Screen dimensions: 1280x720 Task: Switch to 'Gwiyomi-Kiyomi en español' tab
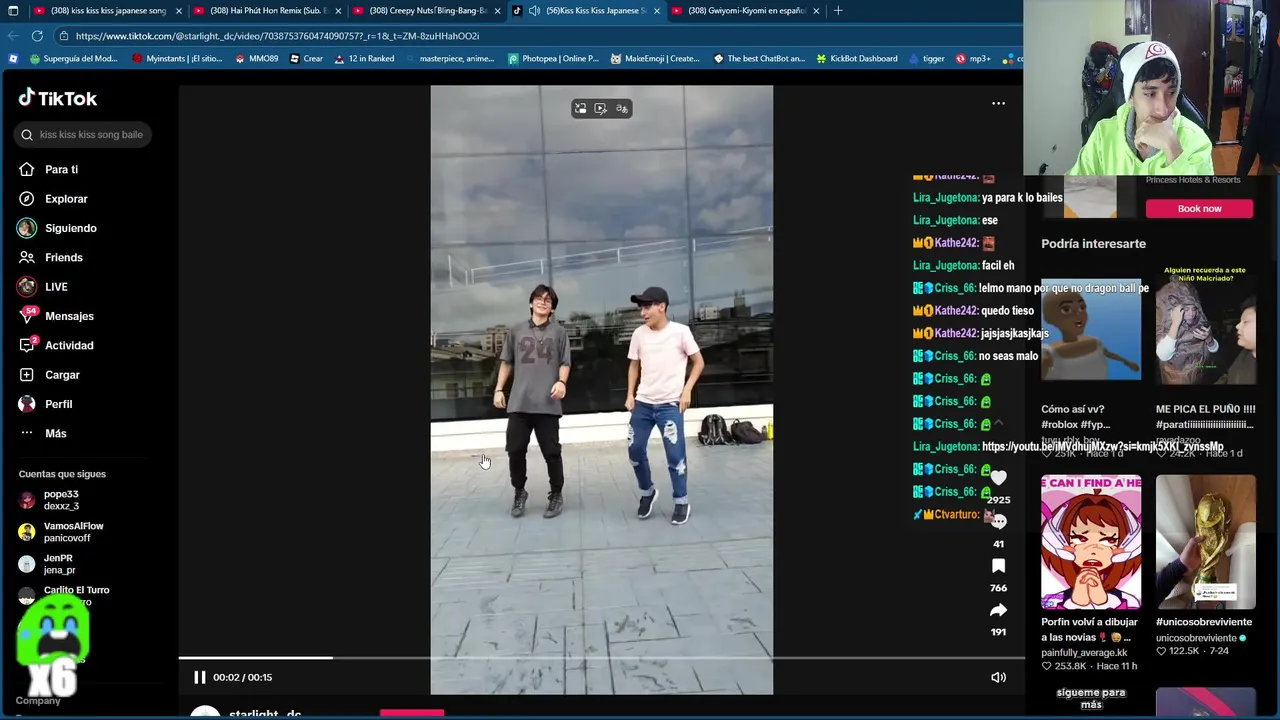coord(745,11)
